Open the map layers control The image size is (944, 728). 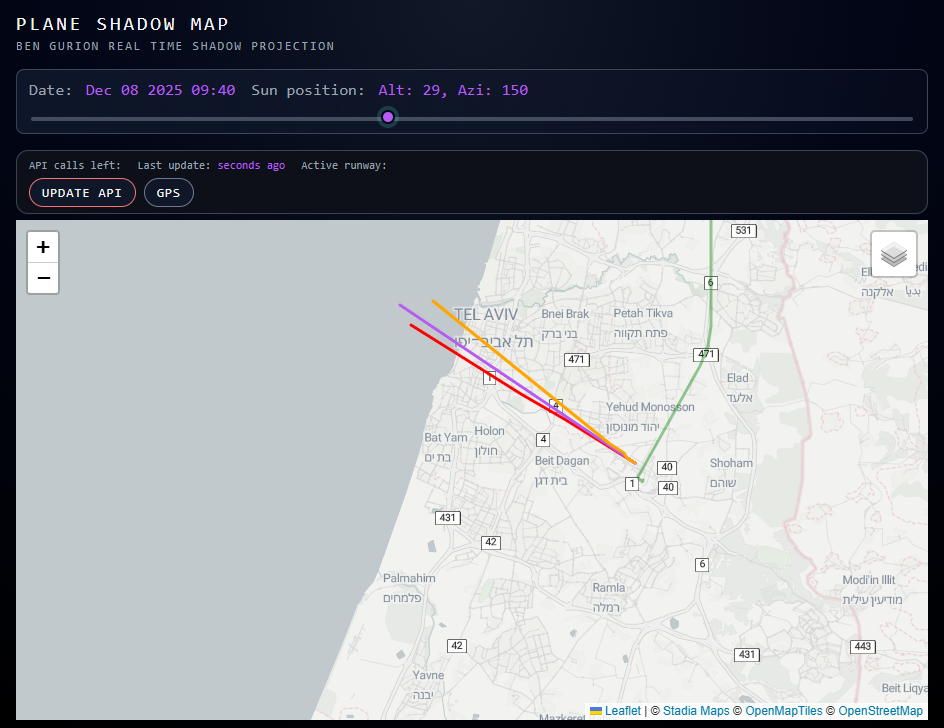coord(893,254)
